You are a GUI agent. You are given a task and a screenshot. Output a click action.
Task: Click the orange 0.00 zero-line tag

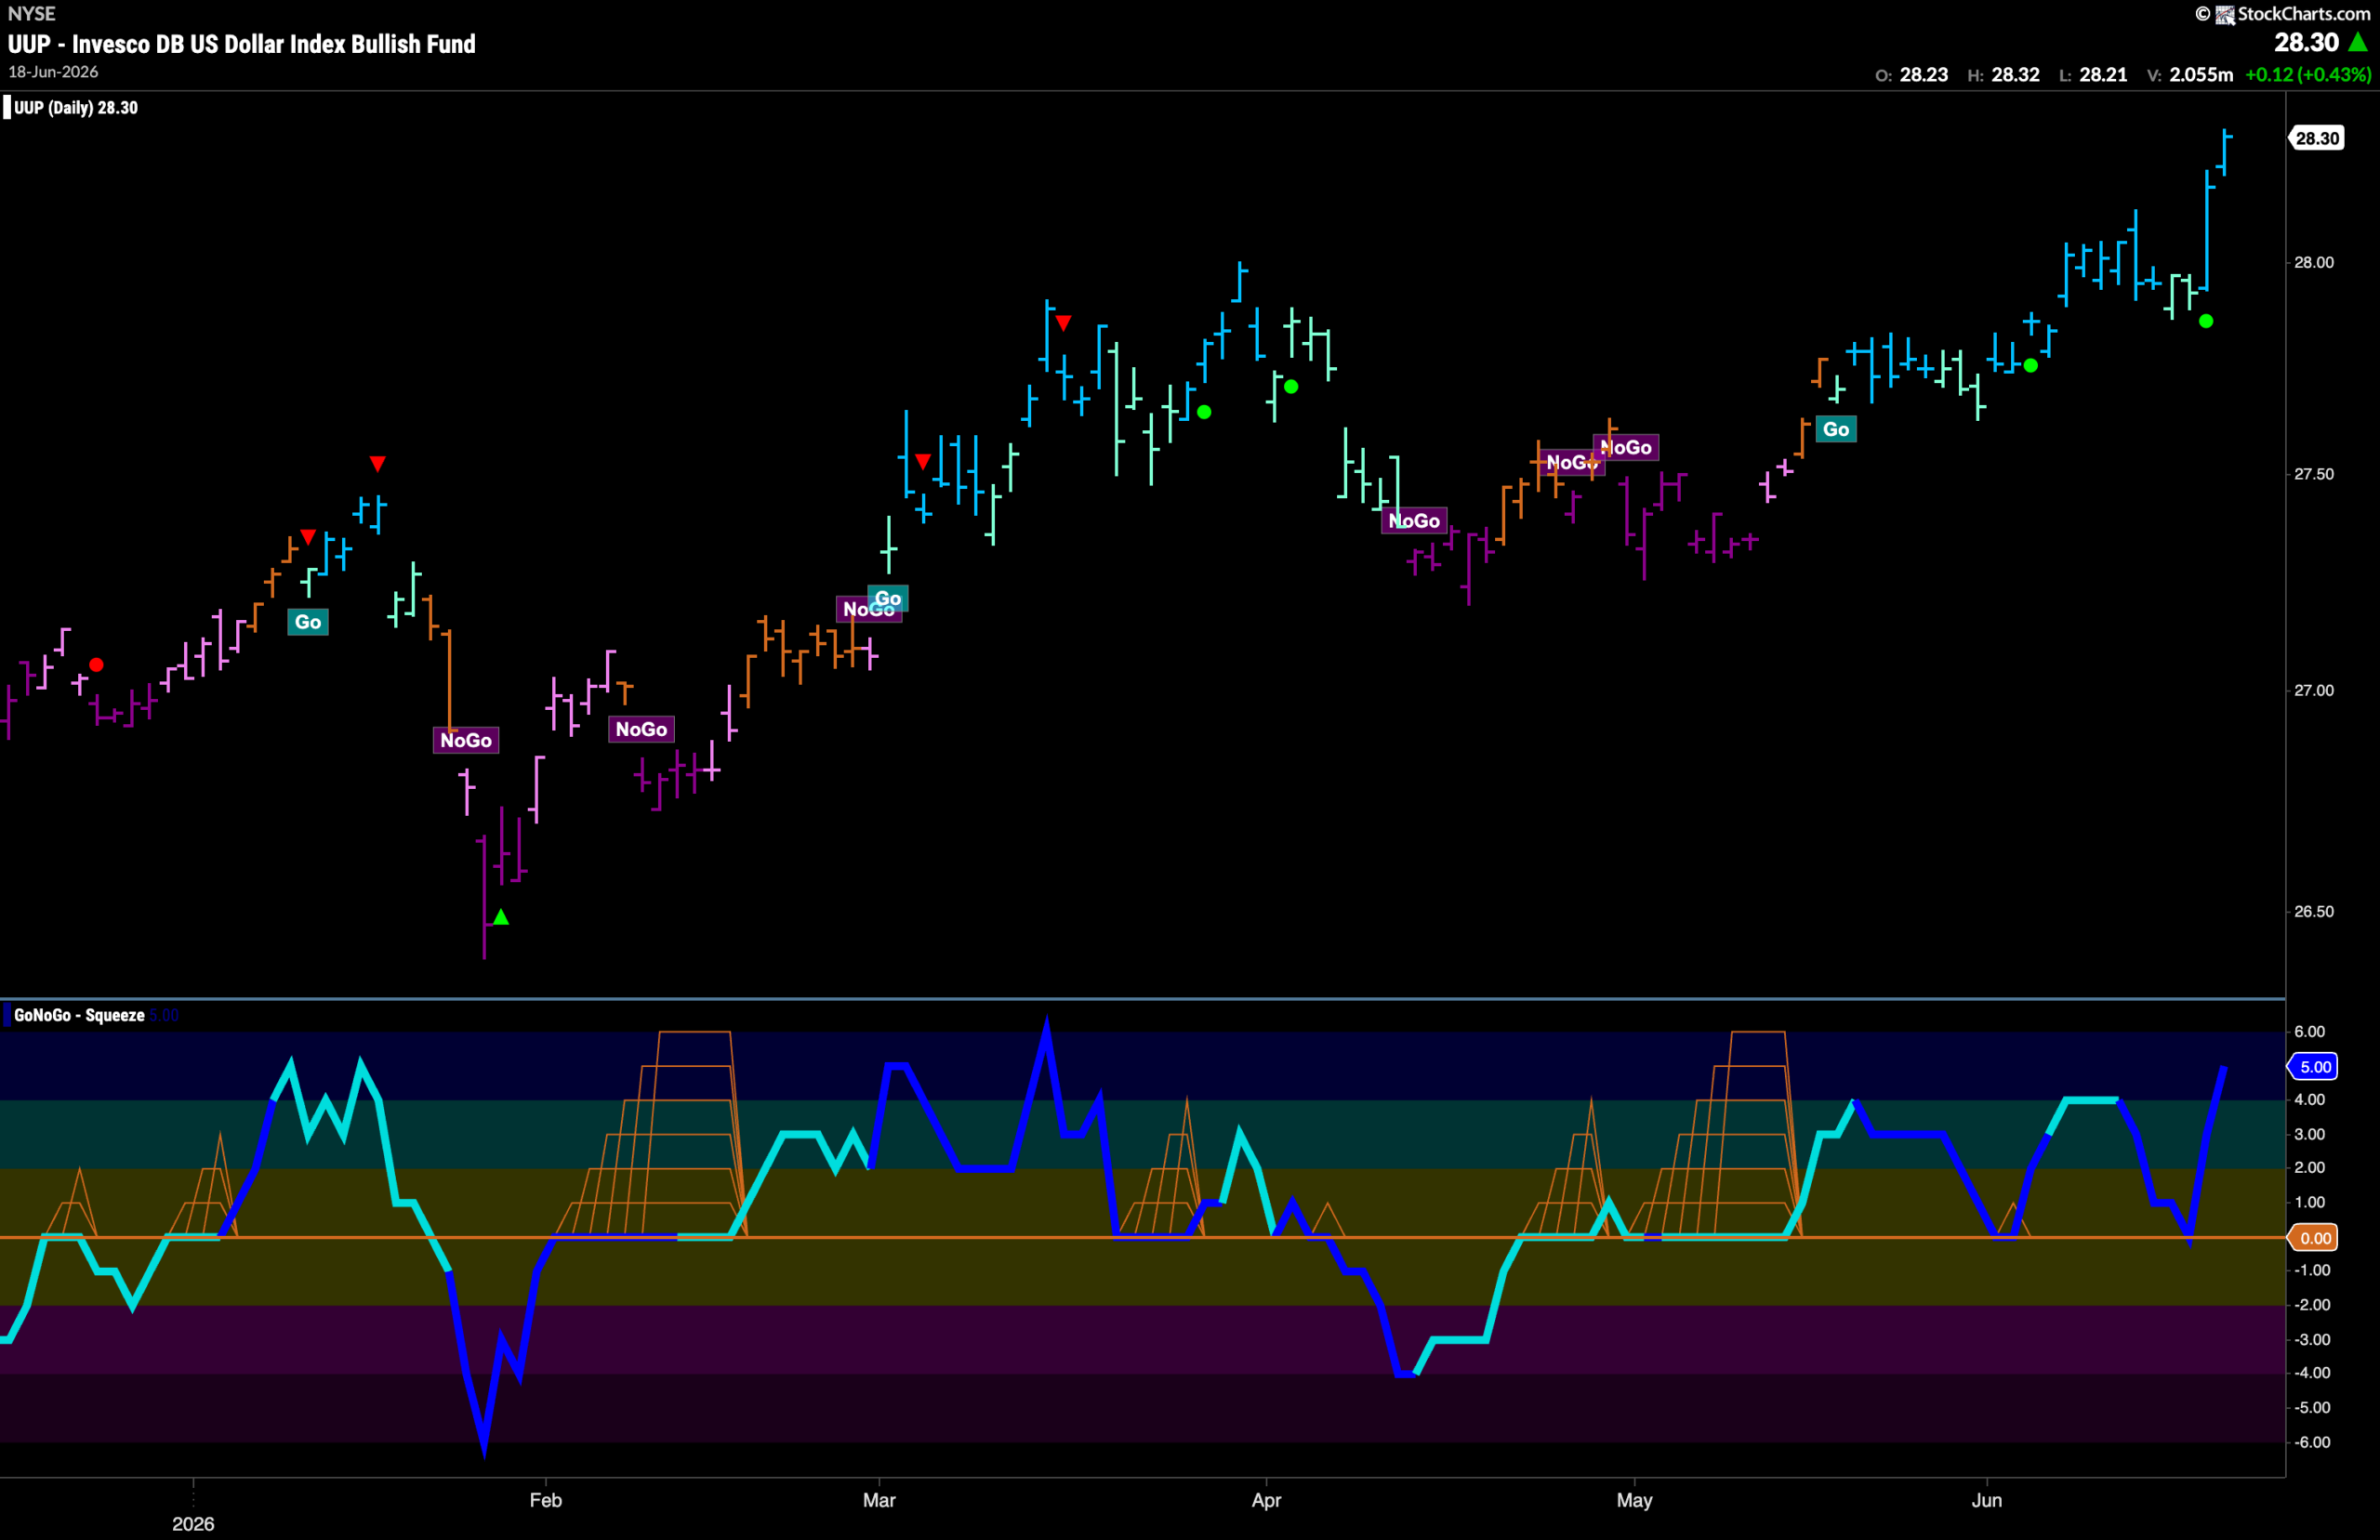2314,1238
